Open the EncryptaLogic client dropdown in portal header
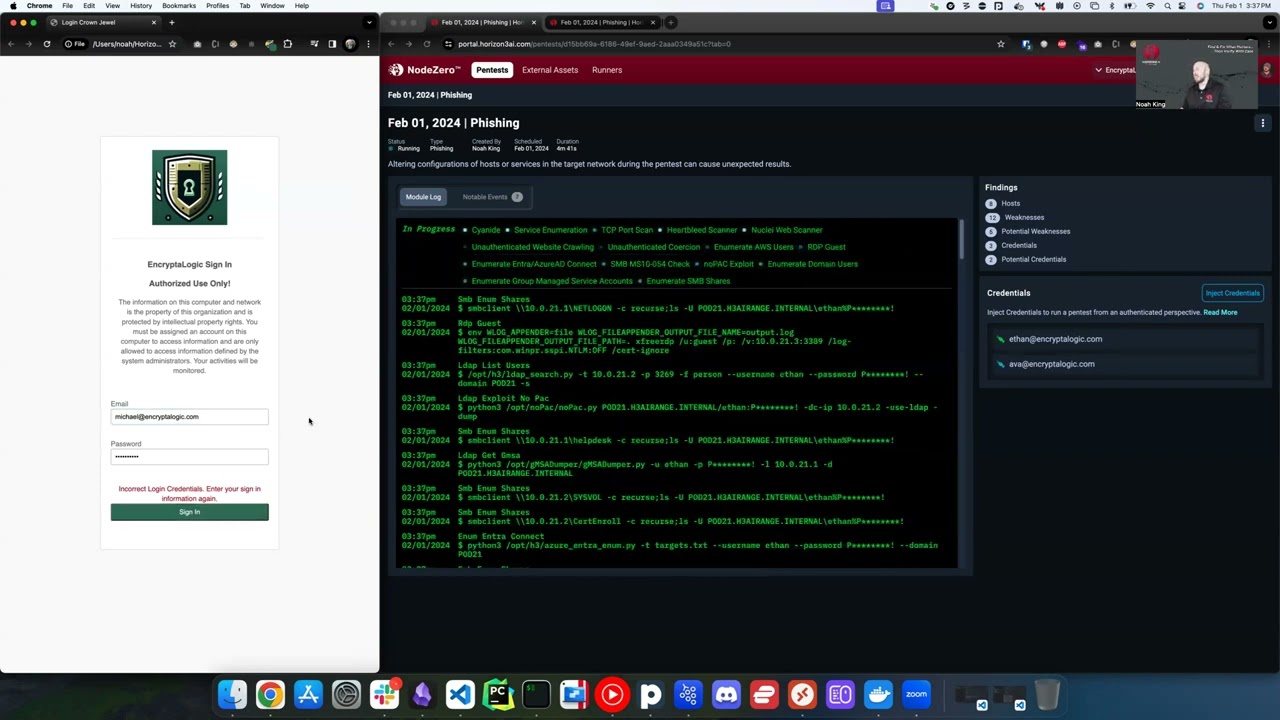 tap(1115, 70)
